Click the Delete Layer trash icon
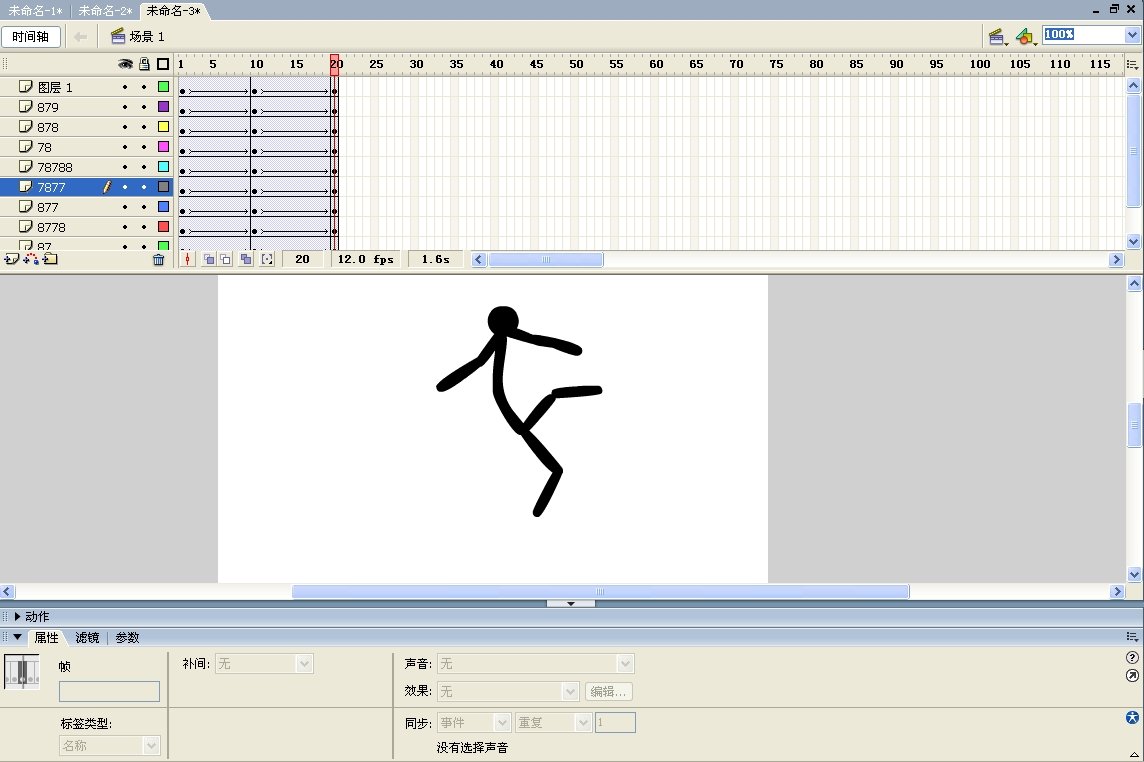The image size is (1144, 762). coord(158,260)
